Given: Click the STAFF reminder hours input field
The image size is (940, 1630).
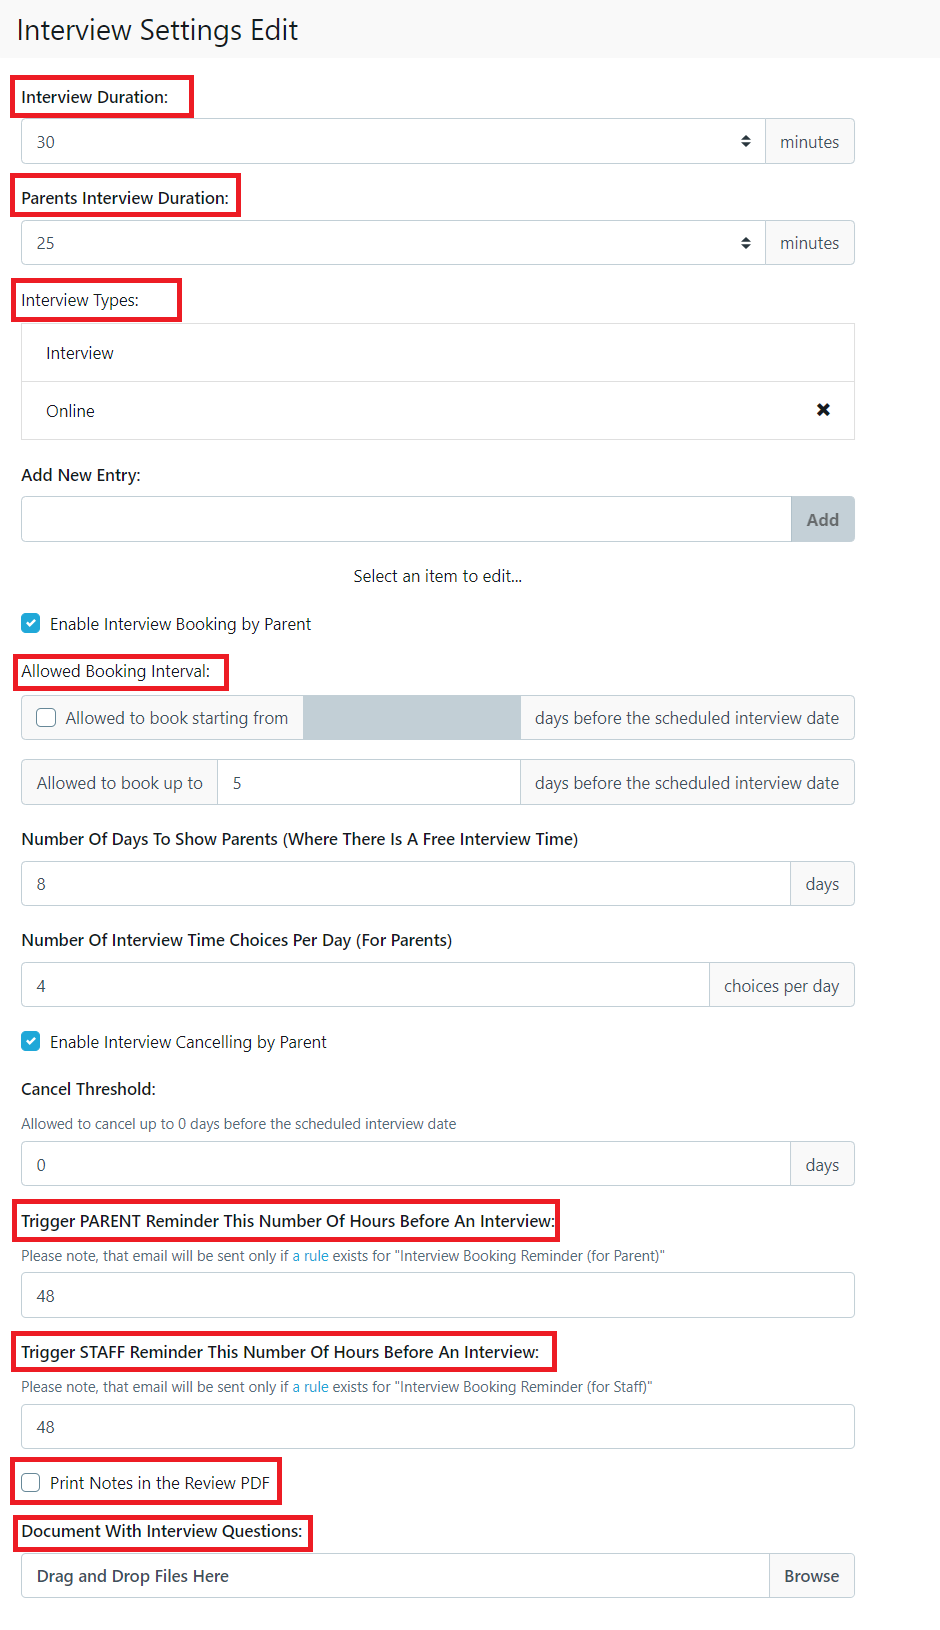Looking at the screenshot, I should pyautogui.click(x=437, y=1427).
